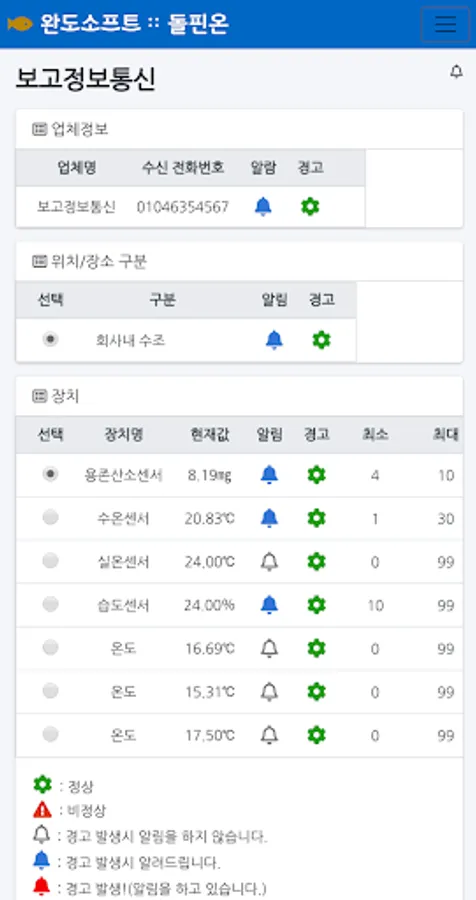Click the phone number 01046354567
Image resolution: width=476 pixels, height=900 pixels.
tap(183, 207)
